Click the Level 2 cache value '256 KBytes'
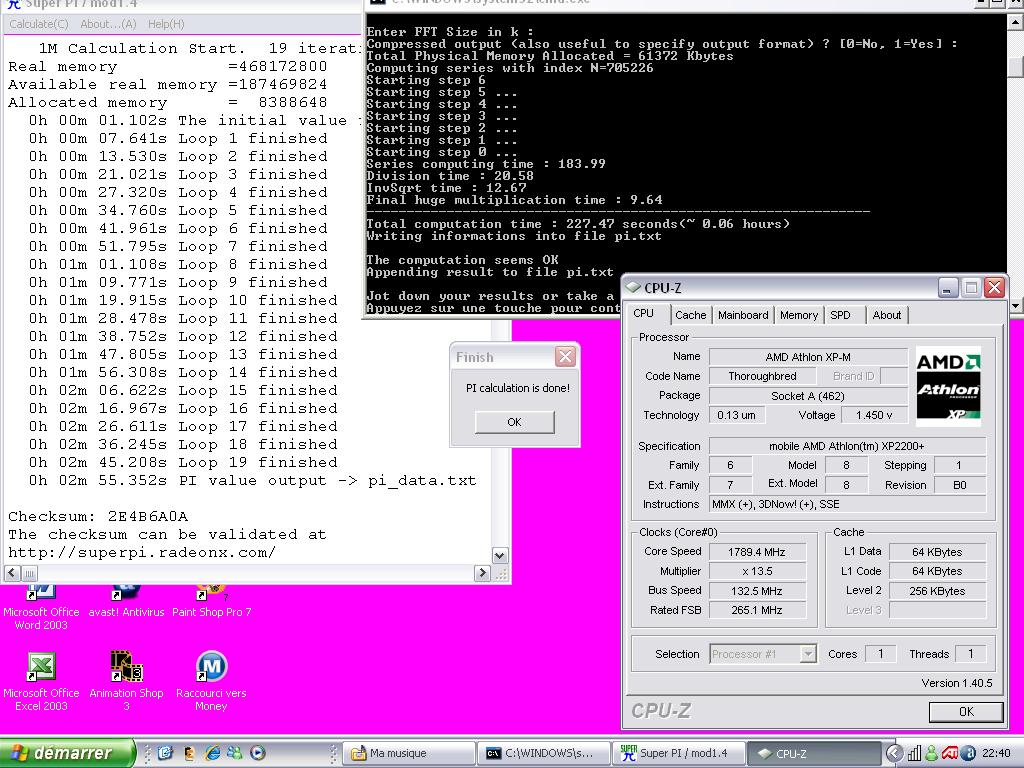The height and width of the screenshot is (768, 1024). 936,591
